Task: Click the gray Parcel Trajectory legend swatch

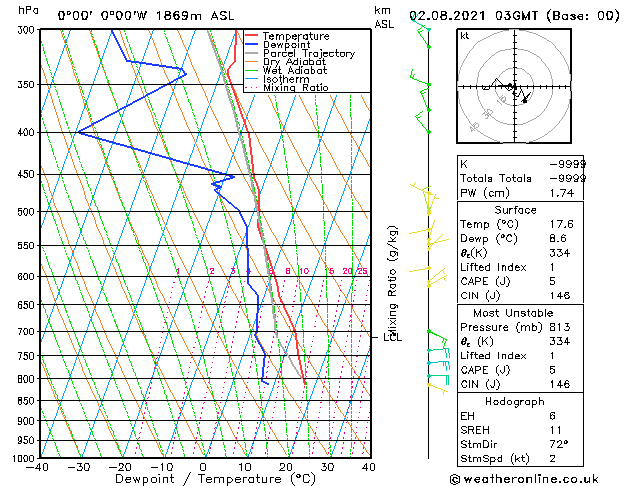Action: [x=252, y=53]
